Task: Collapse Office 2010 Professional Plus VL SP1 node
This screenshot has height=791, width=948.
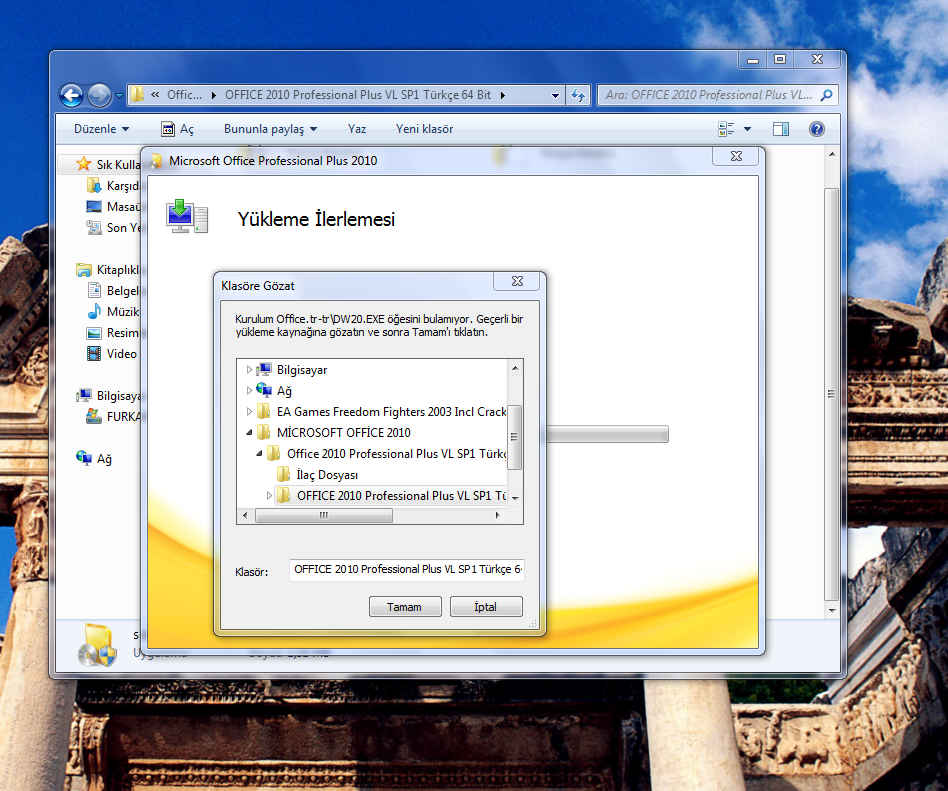Action: [259, 454]
